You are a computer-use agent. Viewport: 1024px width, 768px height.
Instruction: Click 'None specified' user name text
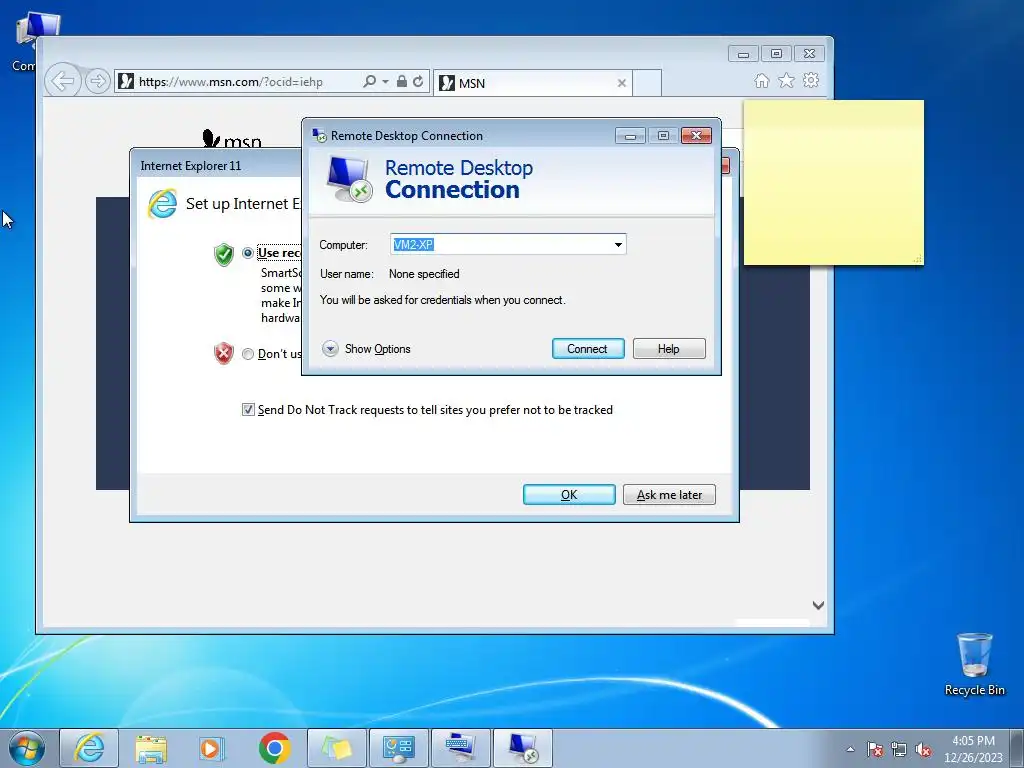(x=424, y=274)
